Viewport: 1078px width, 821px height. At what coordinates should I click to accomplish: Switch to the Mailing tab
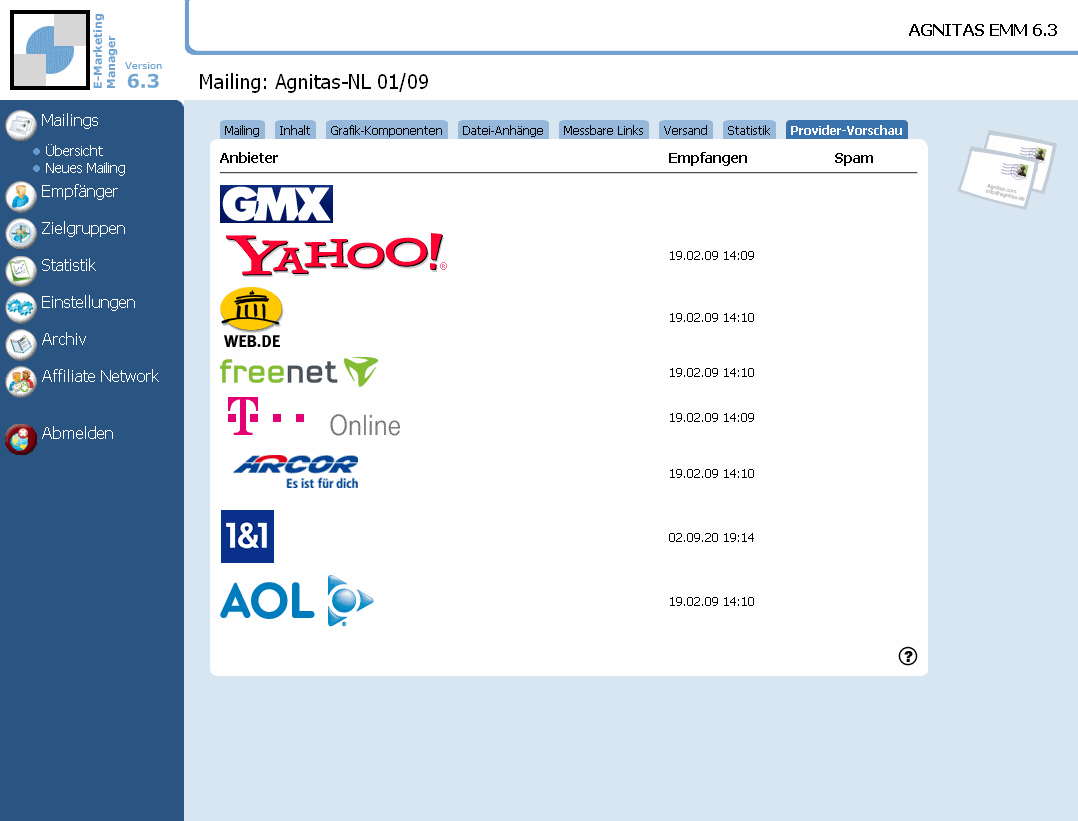(x=242, y=130)
